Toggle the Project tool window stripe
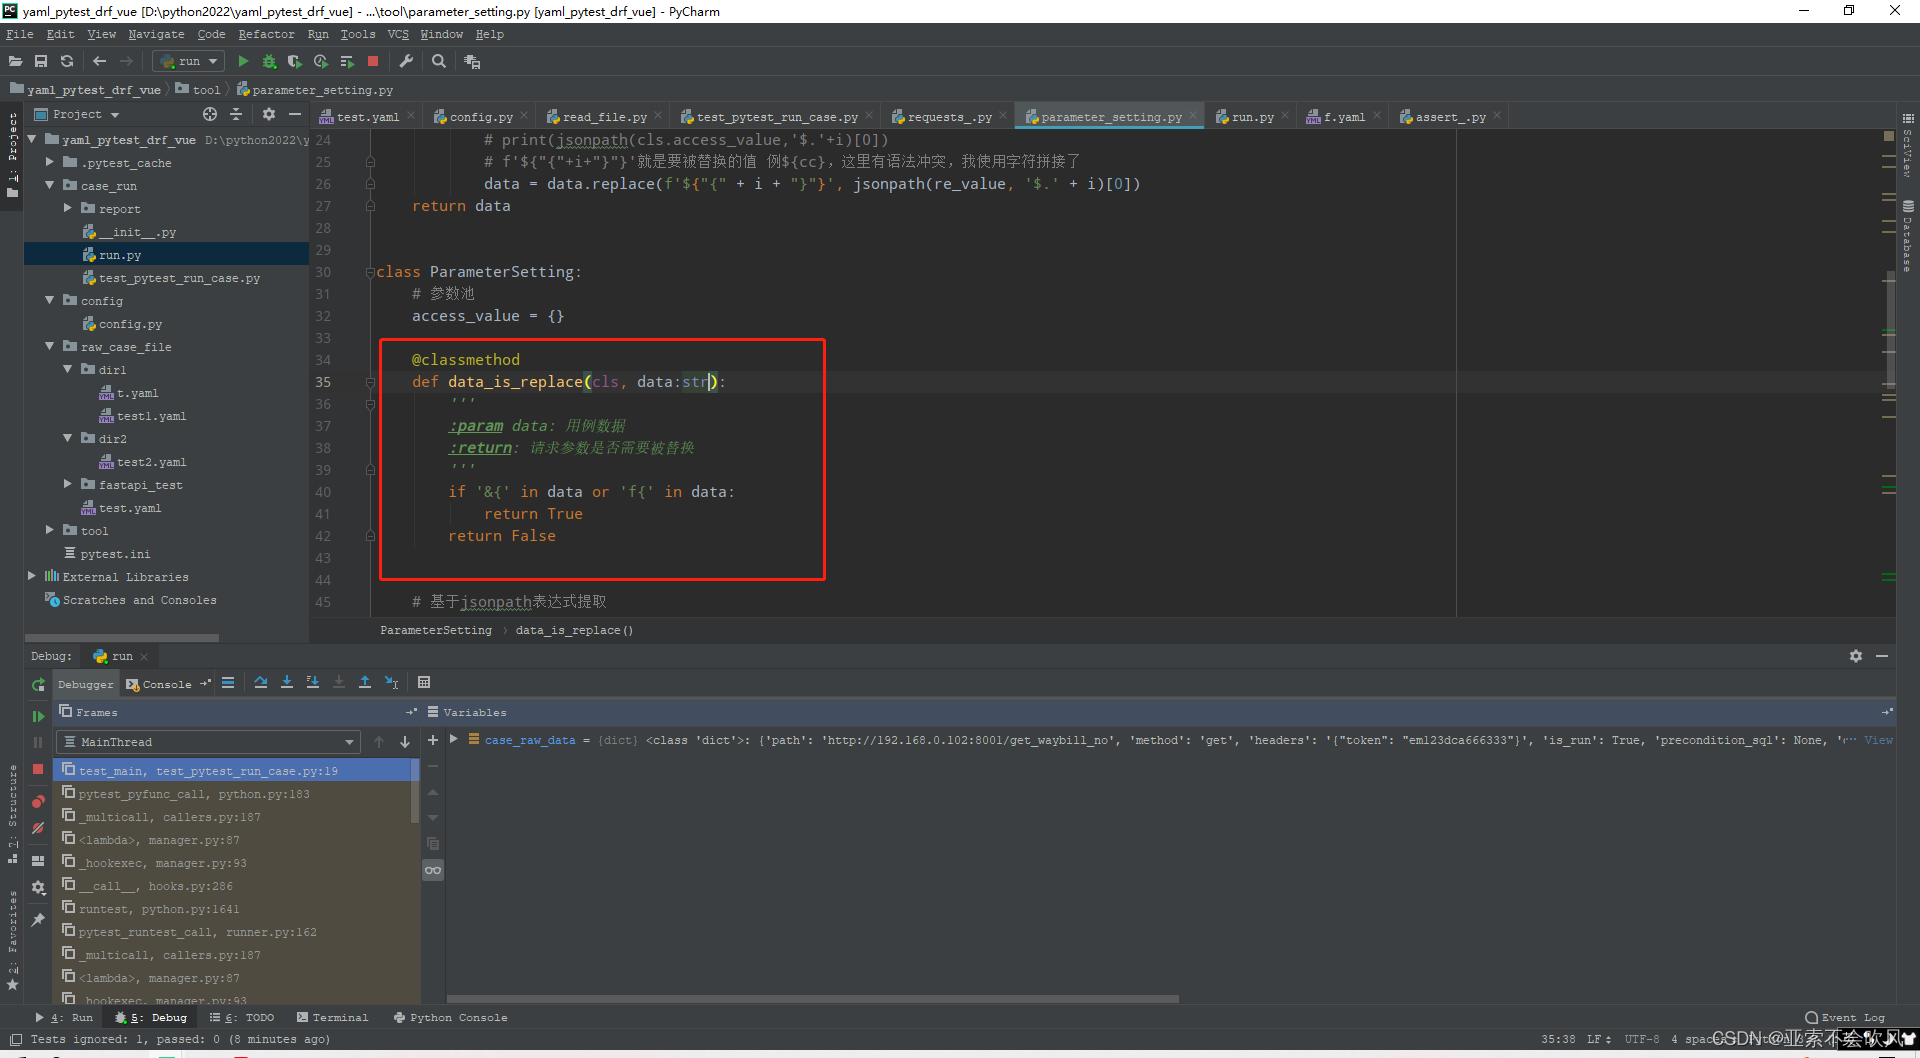This screenshot has height=1058, width=1920. pos(12,154)
